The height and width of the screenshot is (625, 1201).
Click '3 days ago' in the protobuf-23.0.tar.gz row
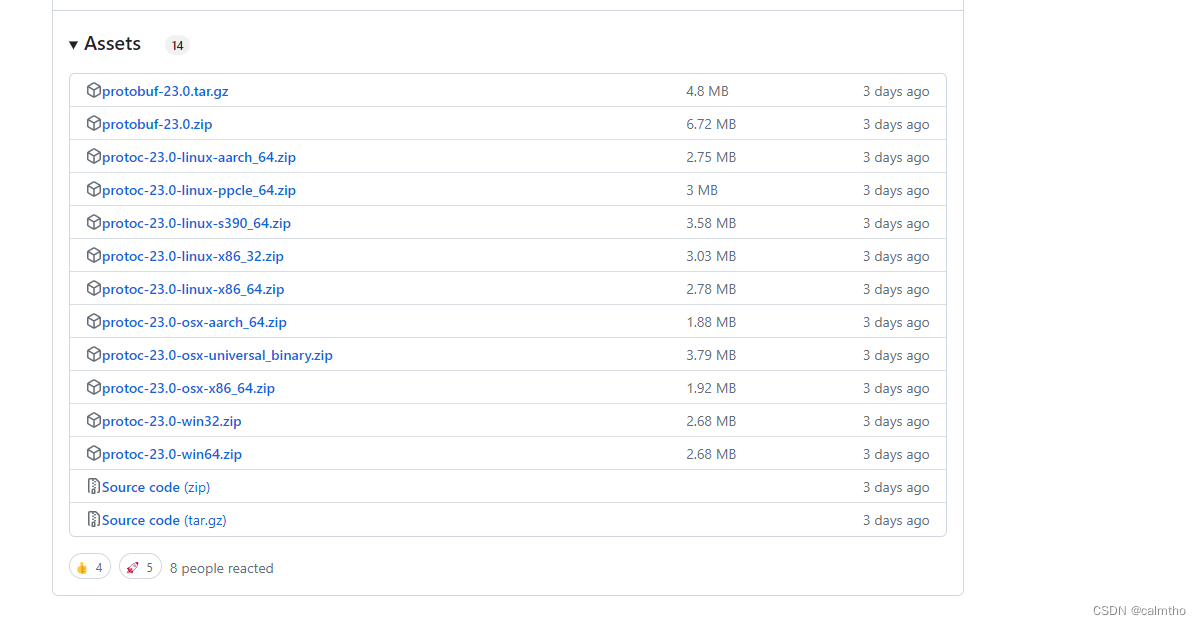(x=896, y=91)
